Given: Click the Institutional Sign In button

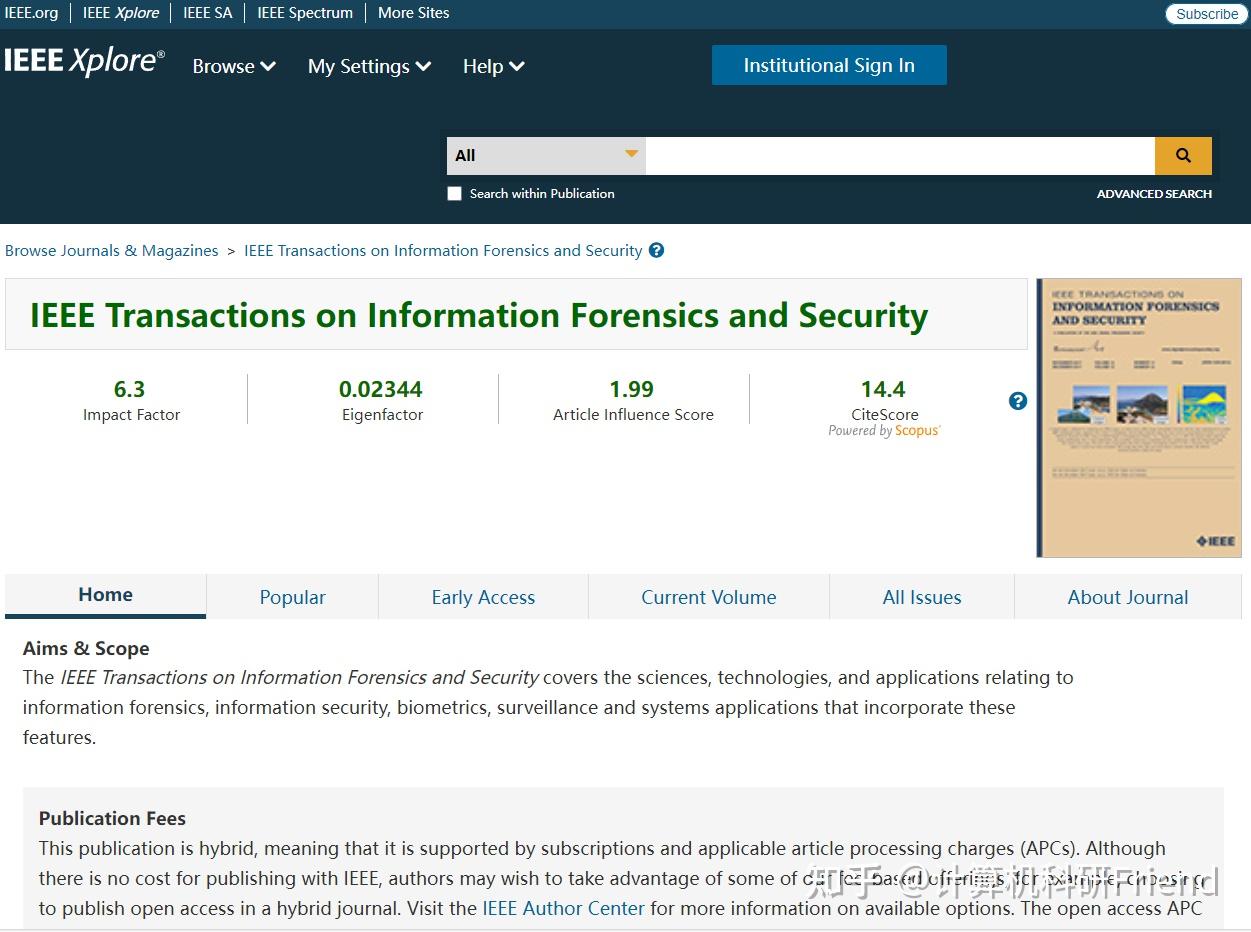Looking at the screenshot, I should [x=829, y=65].
